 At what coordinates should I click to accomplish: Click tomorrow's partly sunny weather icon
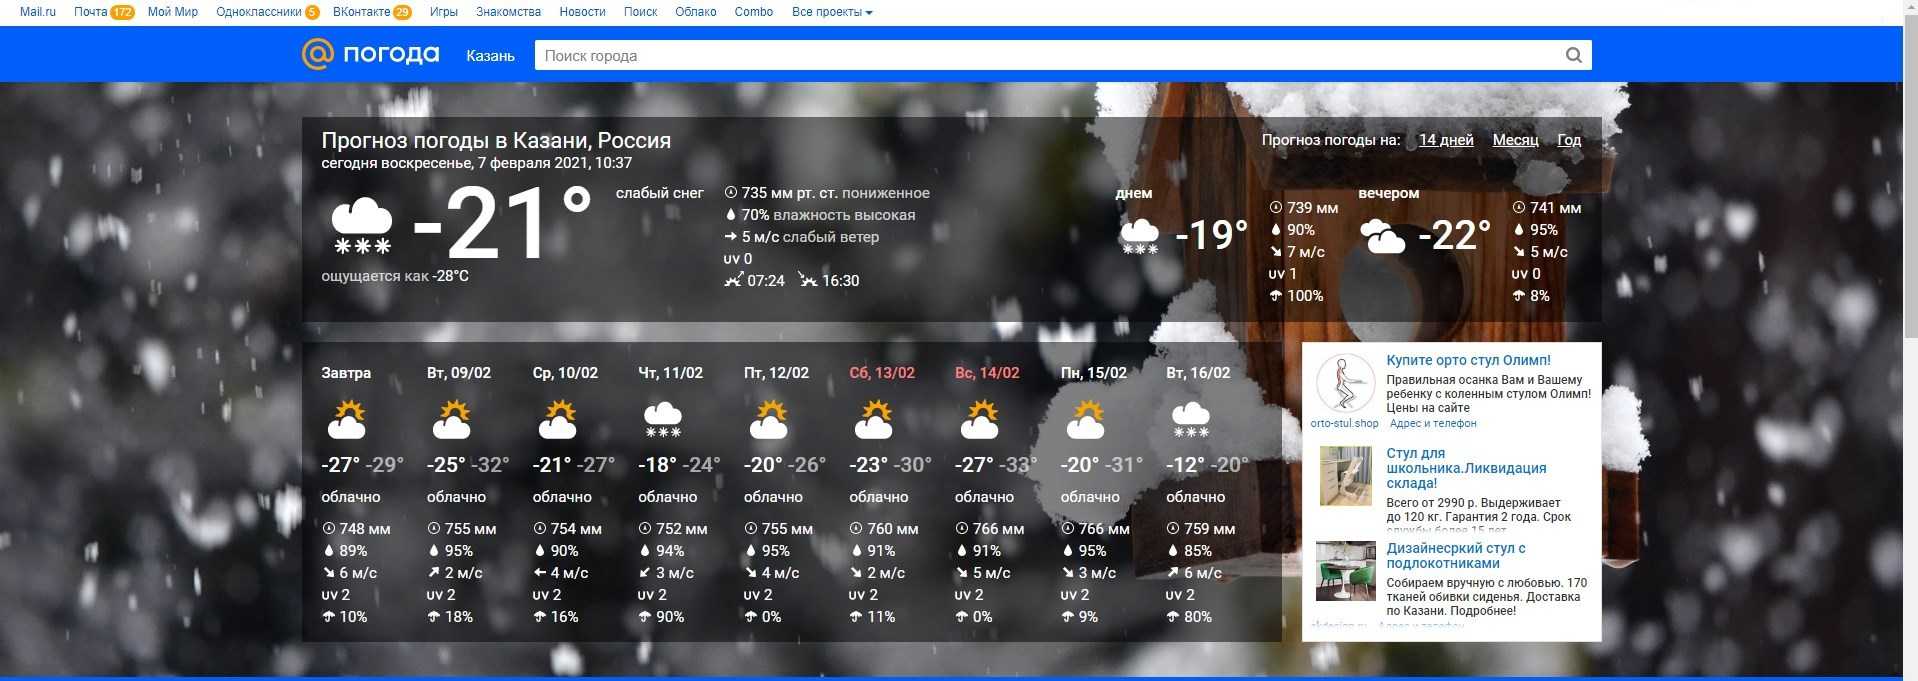tap(346, 420)
